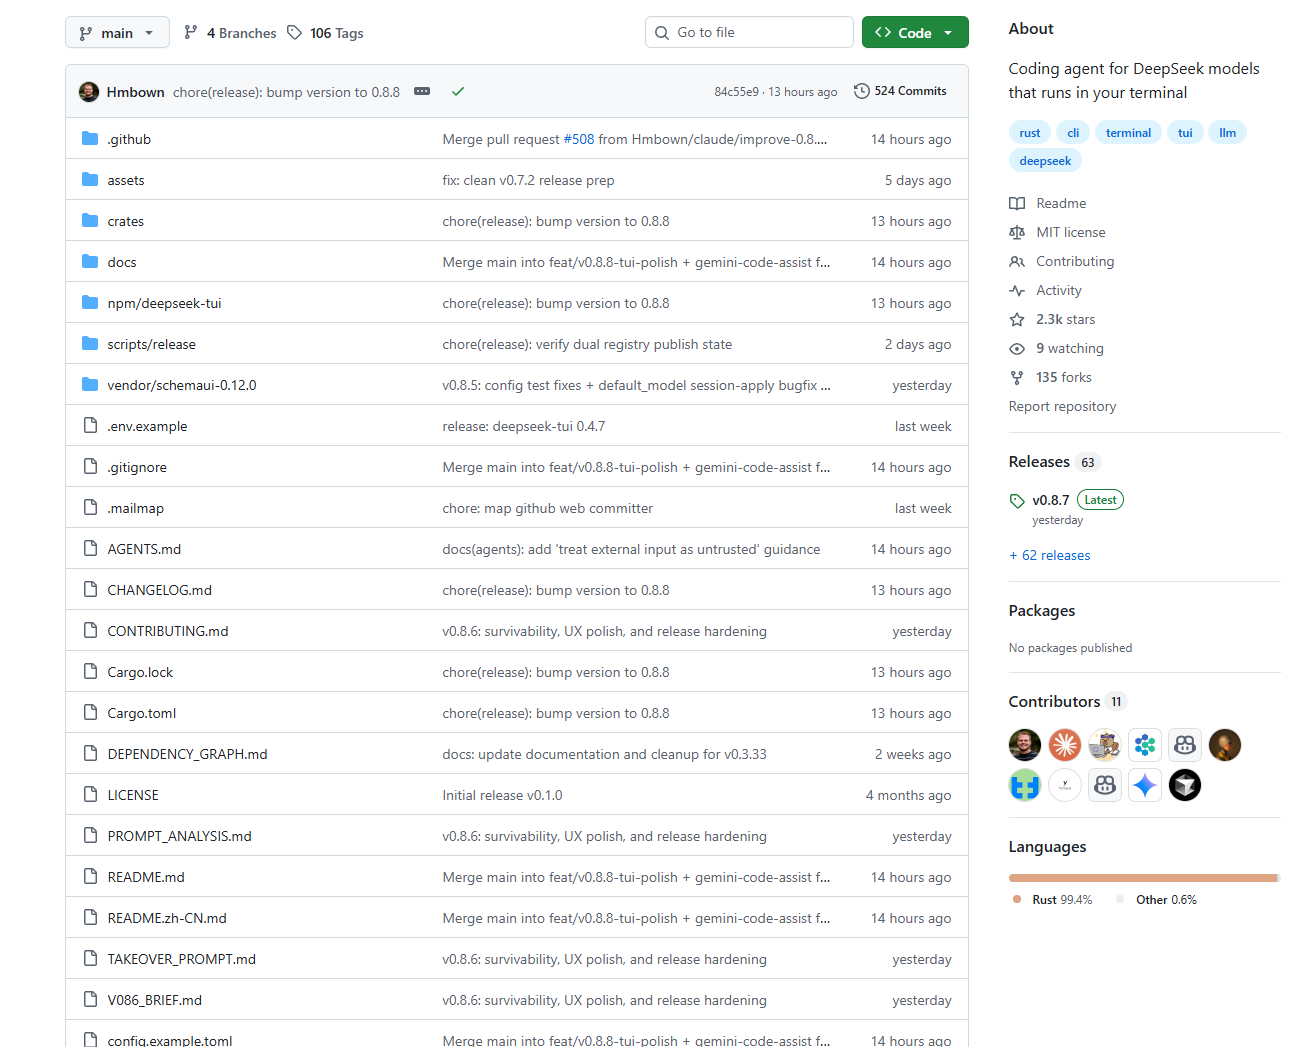Click the file icon beside LICENSE
This screenshot has width=1297, height=1047.
tap(90, 795)
